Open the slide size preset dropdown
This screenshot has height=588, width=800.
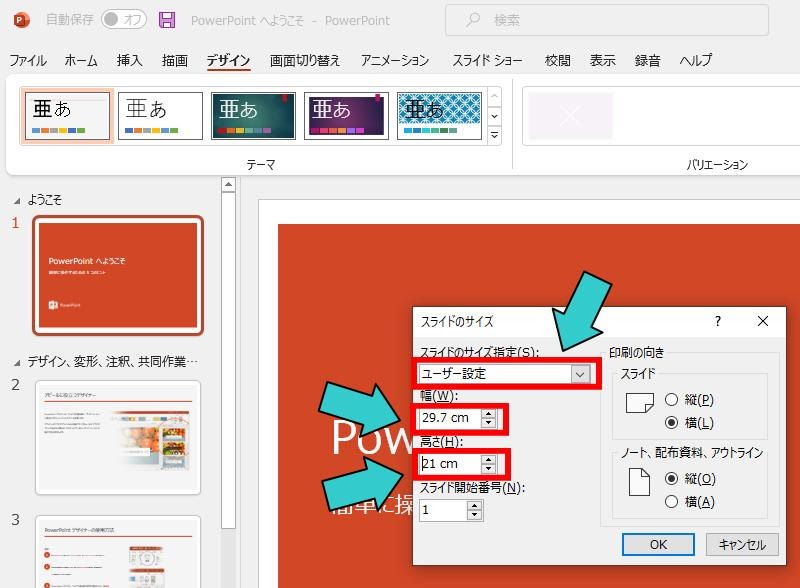coord(579,373)
